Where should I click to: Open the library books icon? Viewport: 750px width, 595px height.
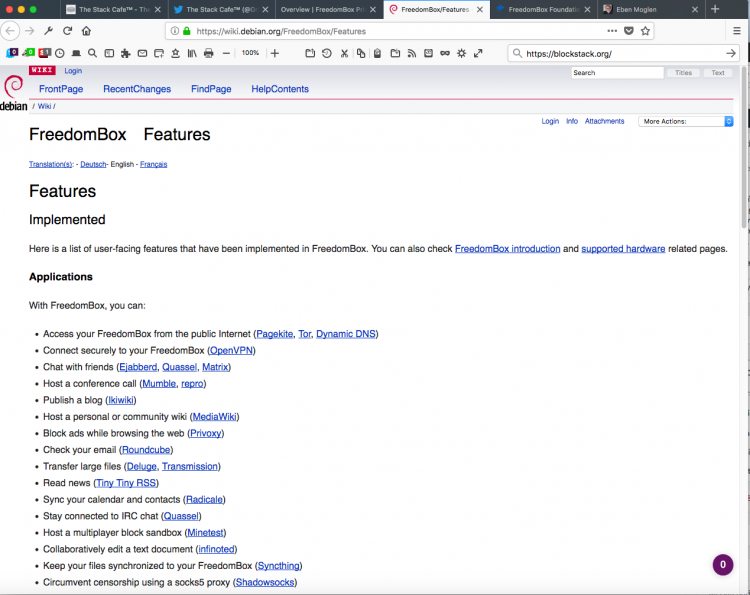coord(192,53)
